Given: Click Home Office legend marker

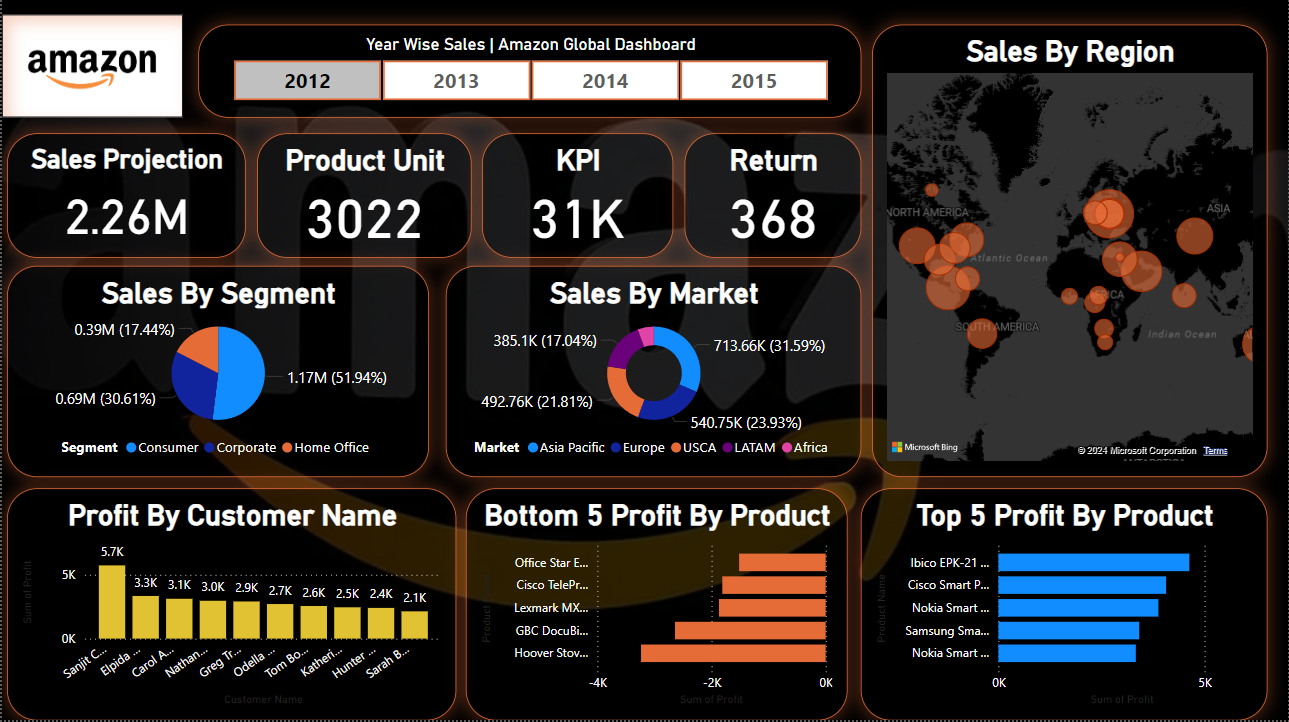Looking at the screenshot, I should tap(287, 448).
